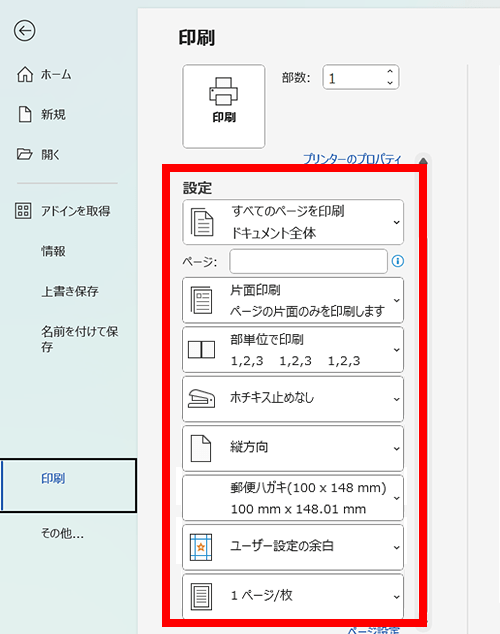Select 上書き保存 in the sidebar
This screenshot has height=634, width=500.
(70, 292)
